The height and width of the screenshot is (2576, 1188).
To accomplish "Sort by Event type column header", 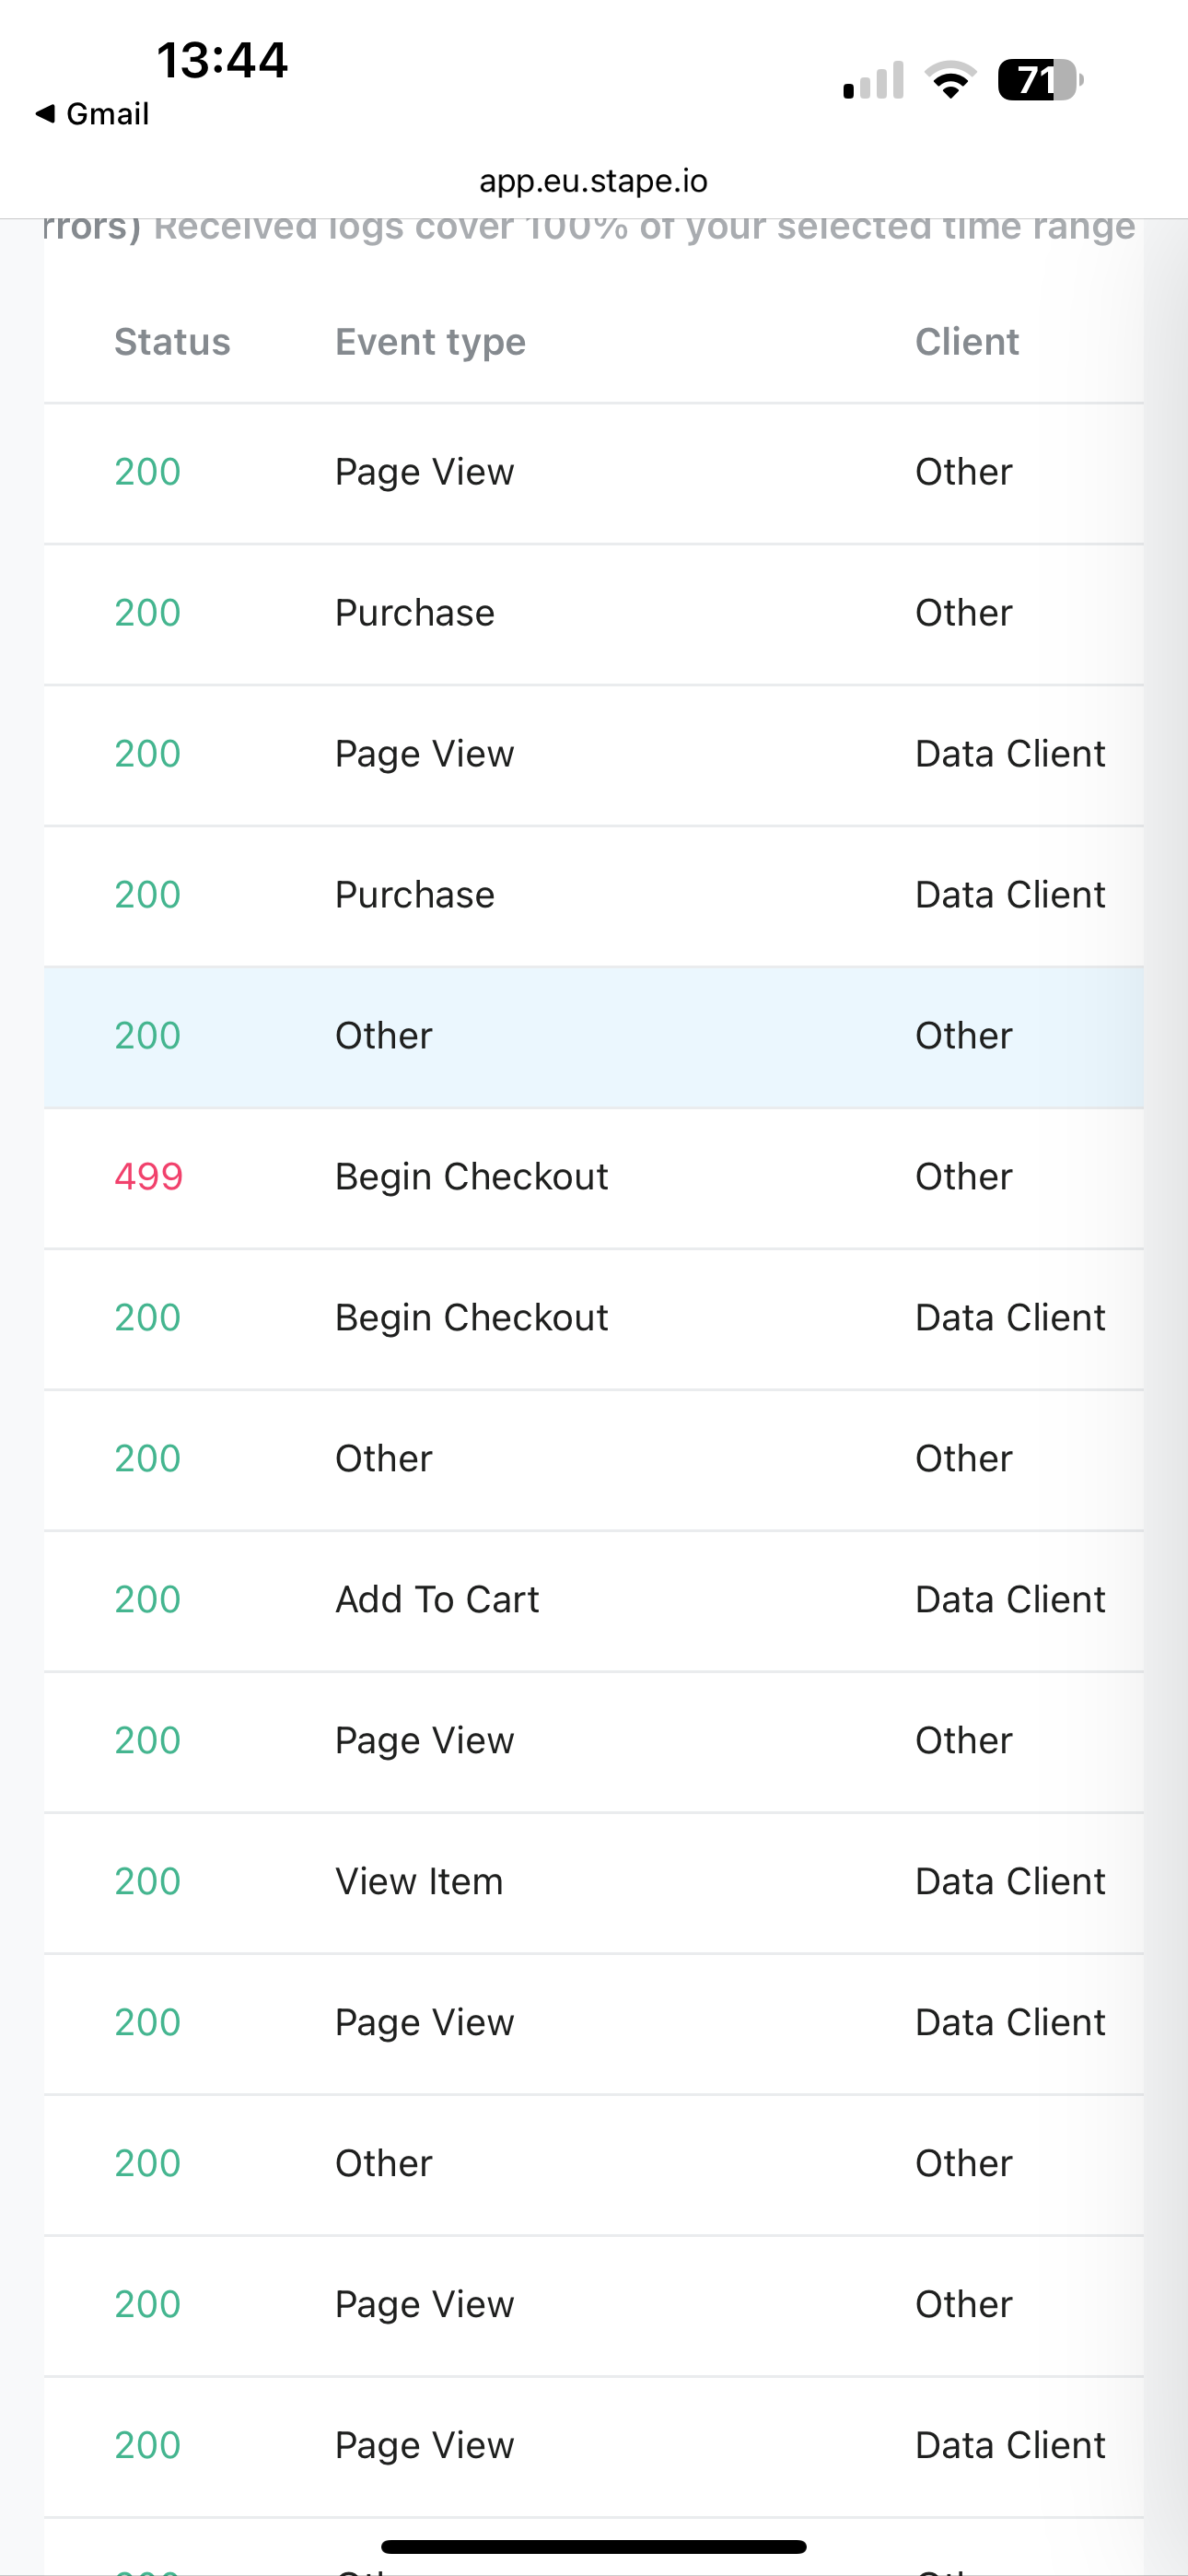I will [x=430, y=342].
